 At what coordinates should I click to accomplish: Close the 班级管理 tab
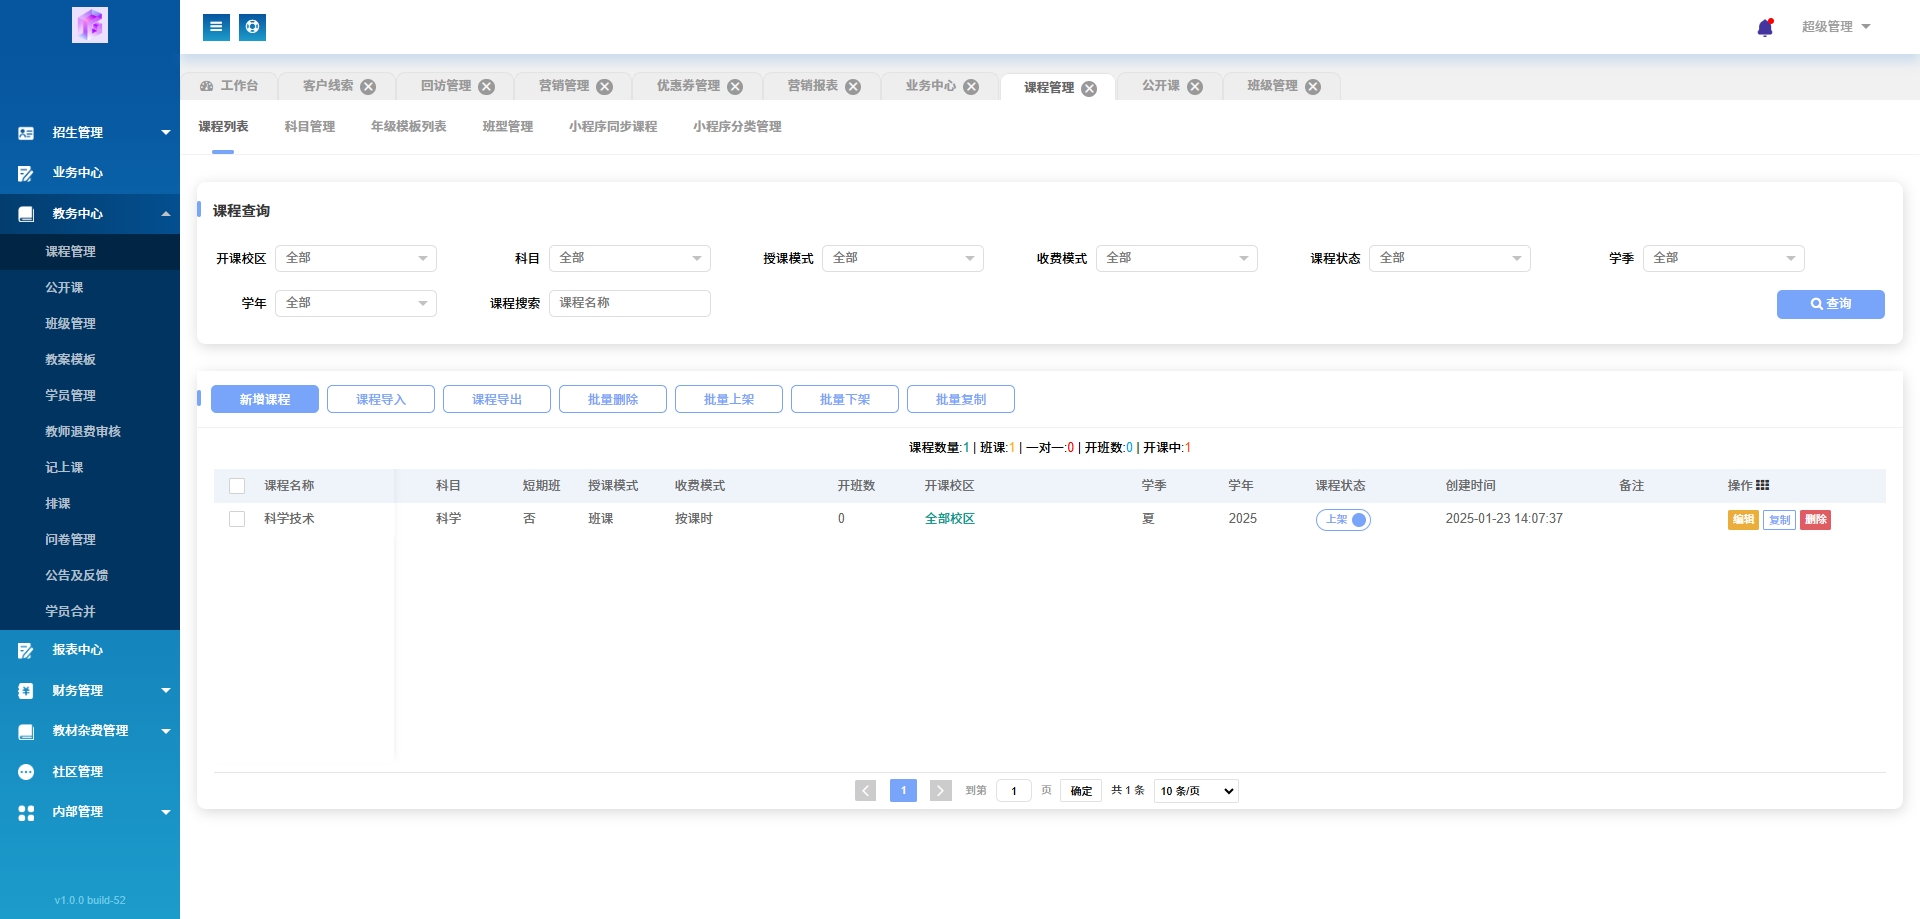[x=1313, y=87]
